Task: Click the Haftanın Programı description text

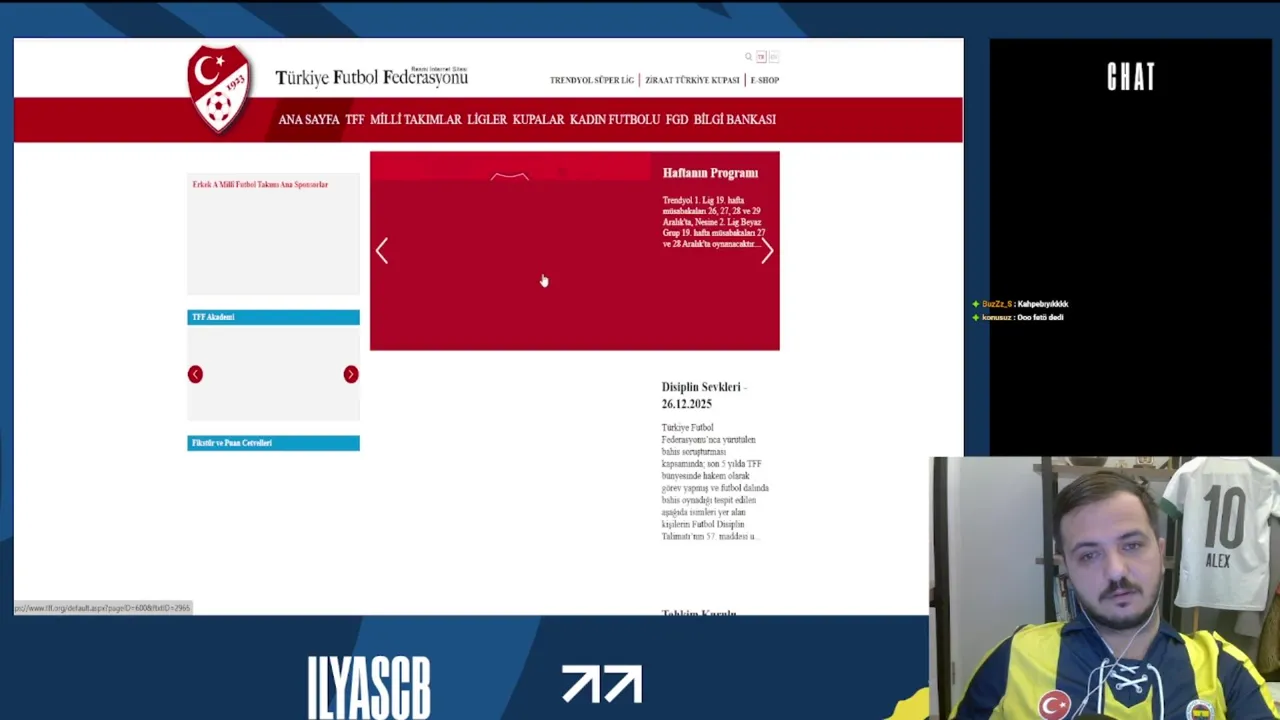Action: click(713, 222)
